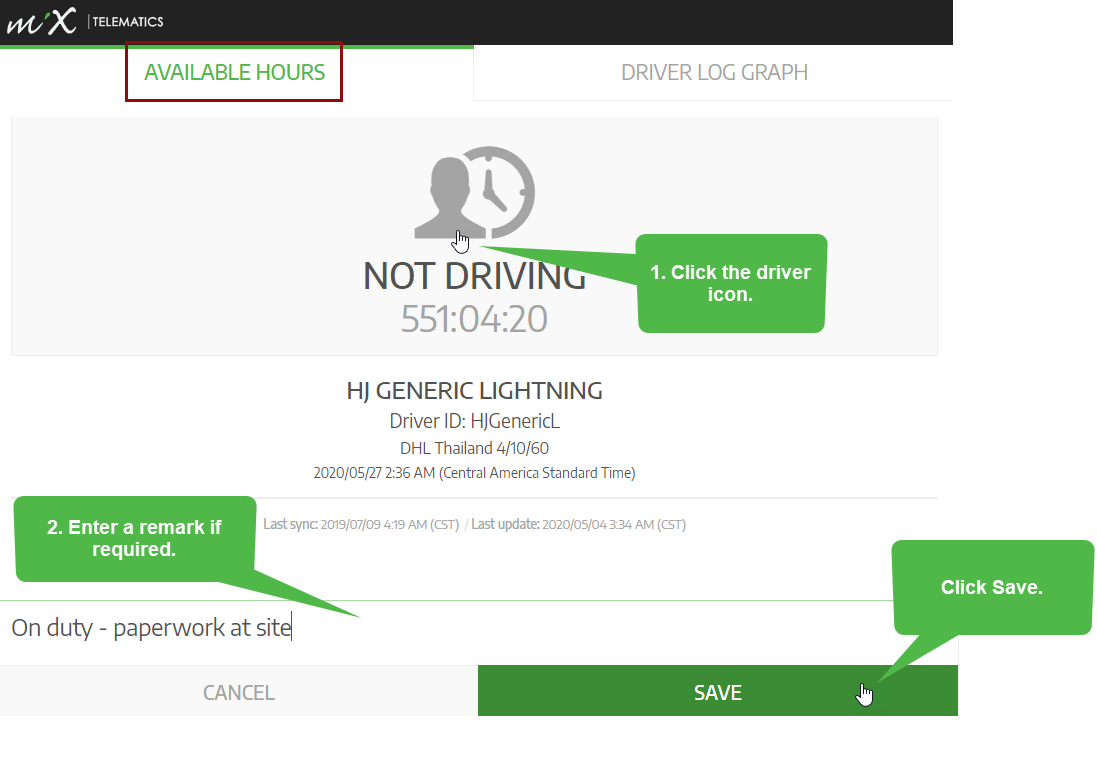Screen dimensions: 1097x760
Task: Select the Driver ID: HJGenericL text
Action: pos(474,421)
